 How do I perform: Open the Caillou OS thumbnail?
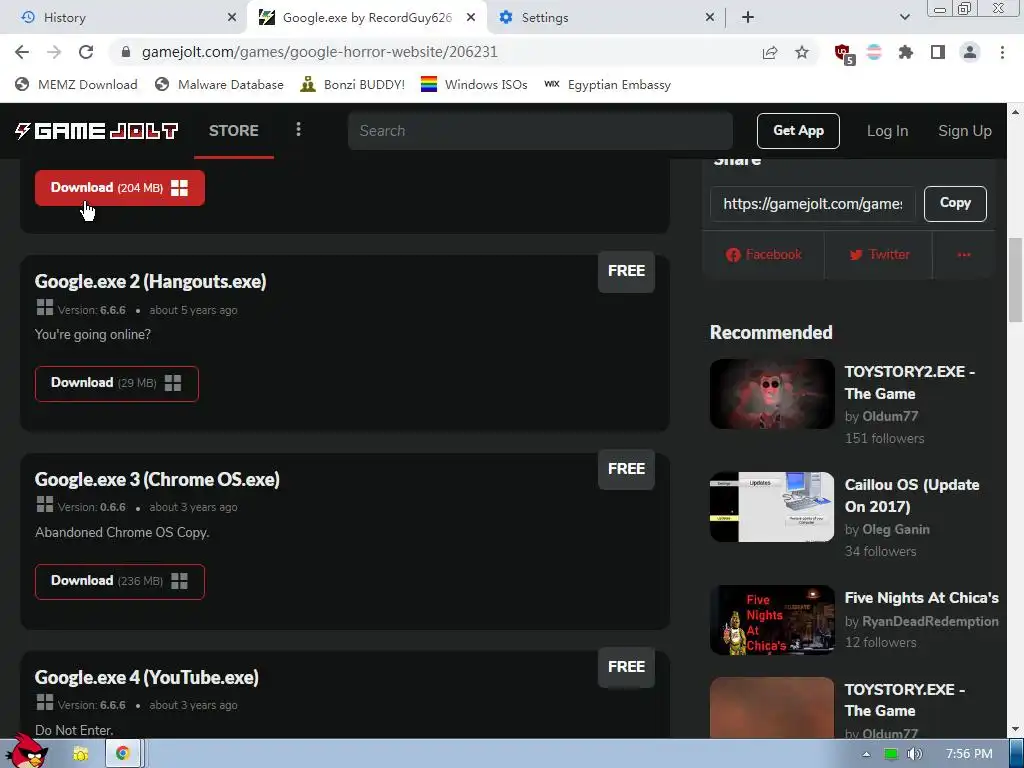coord(772,507)
